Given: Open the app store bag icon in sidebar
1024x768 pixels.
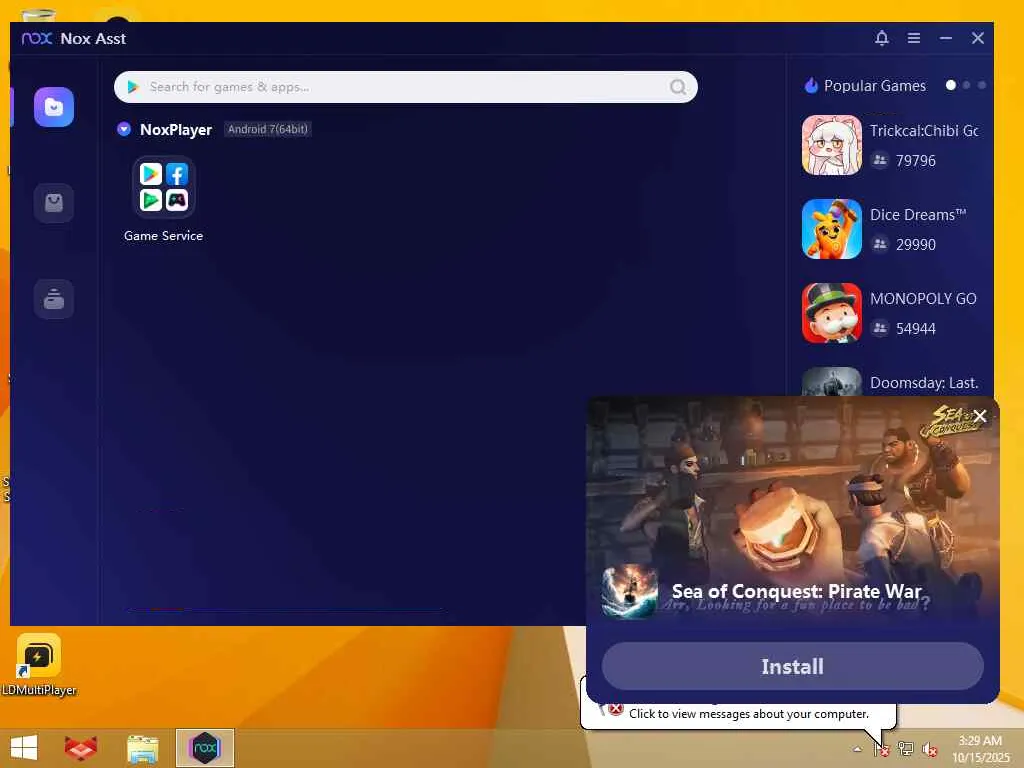Looking at the screenshot, I should point(54,203).
